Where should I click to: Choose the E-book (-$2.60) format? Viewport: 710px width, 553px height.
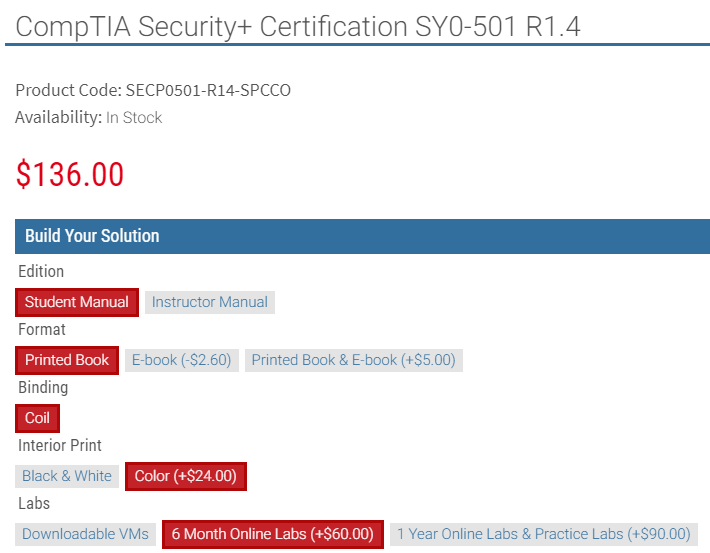point(182,360)
